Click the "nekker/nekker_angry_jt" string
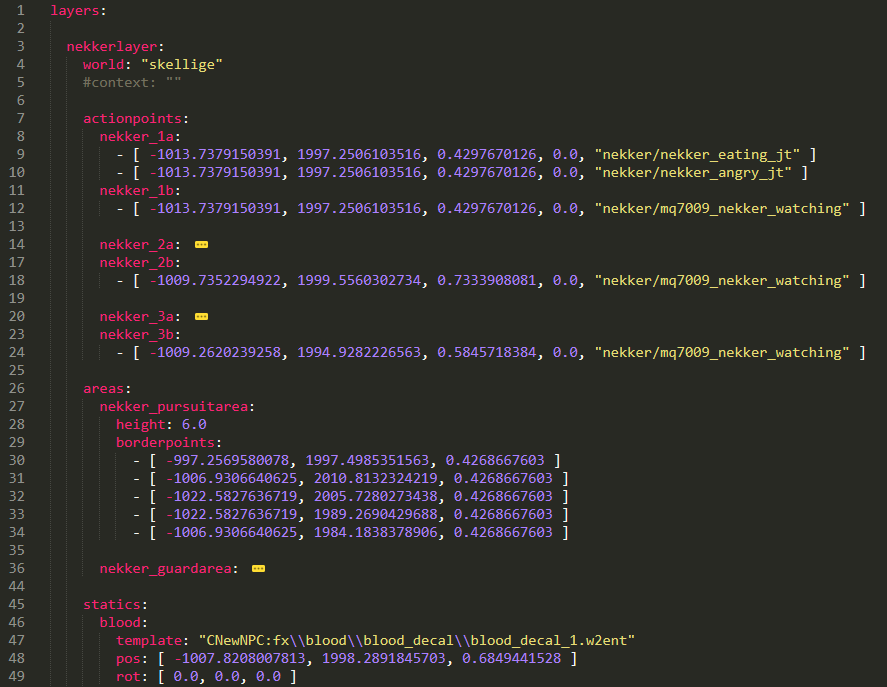Screen dimensions: 887x687 [691, 173]
